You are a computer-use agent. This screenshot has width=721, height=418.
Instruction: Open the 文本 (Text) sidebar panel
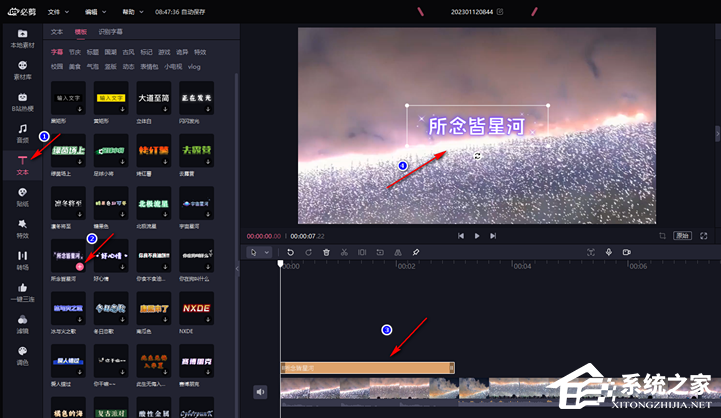click(x=22, y=163)
